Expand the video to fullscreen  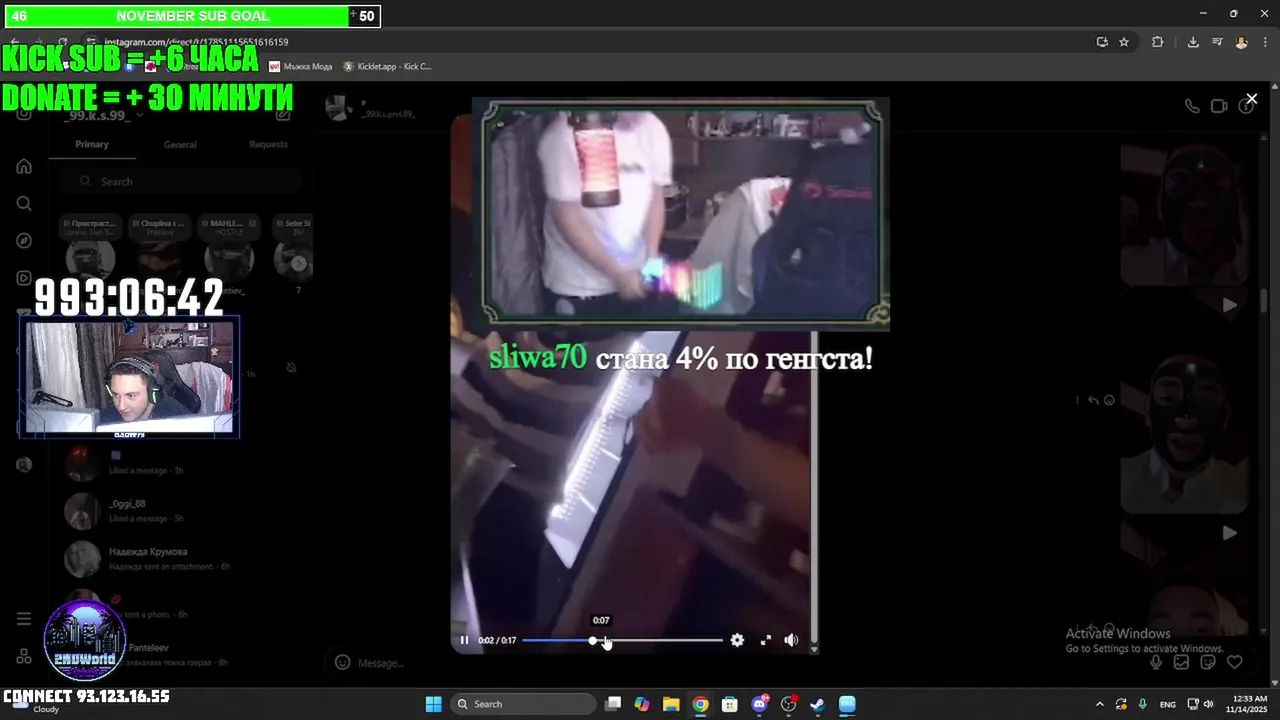(766, 640)
